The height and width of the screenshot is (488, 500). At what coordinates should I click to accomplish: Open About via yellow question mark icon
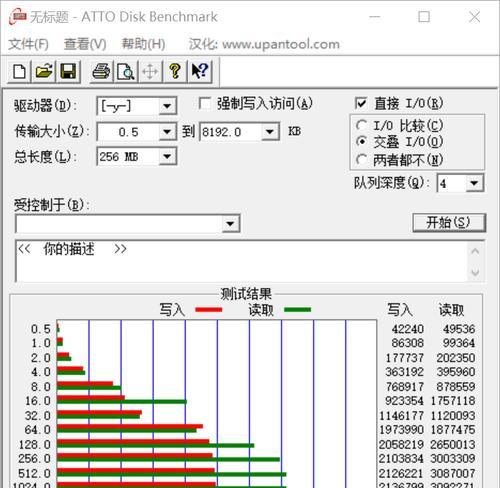point(175,71)
